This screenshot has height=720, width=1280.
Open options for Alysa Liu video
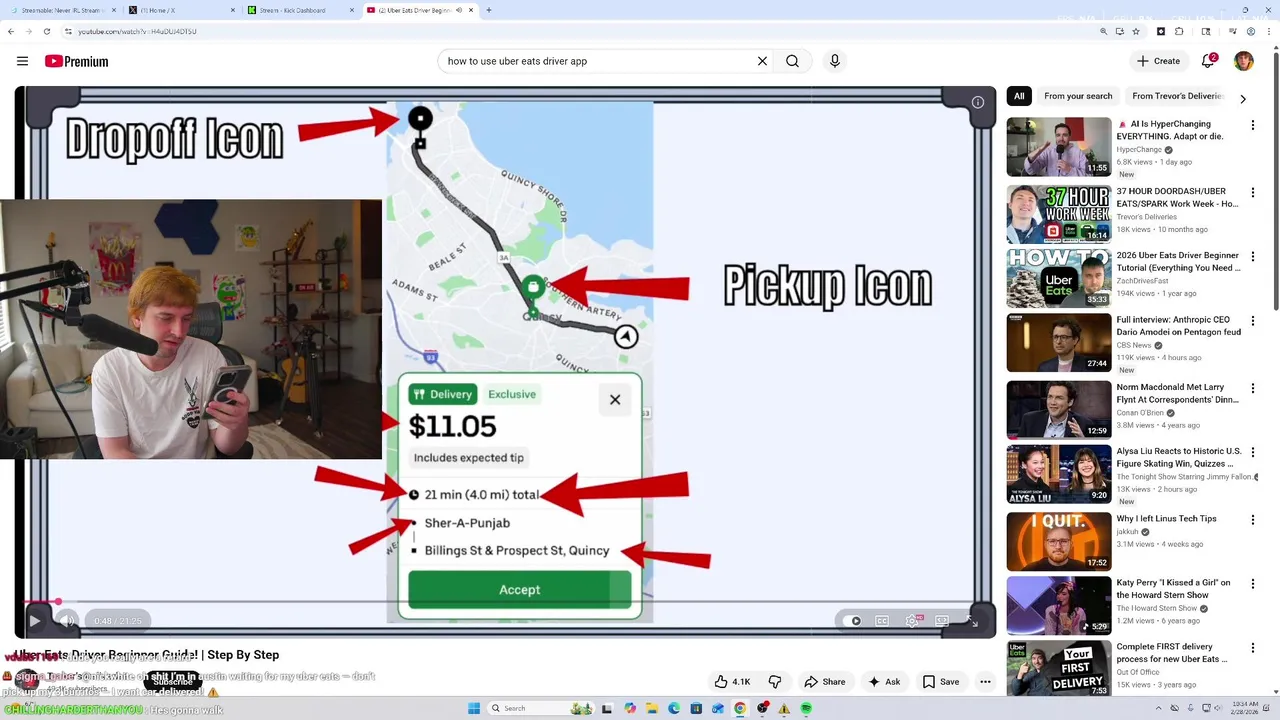pyautogui.click(x=1252, y=452)
